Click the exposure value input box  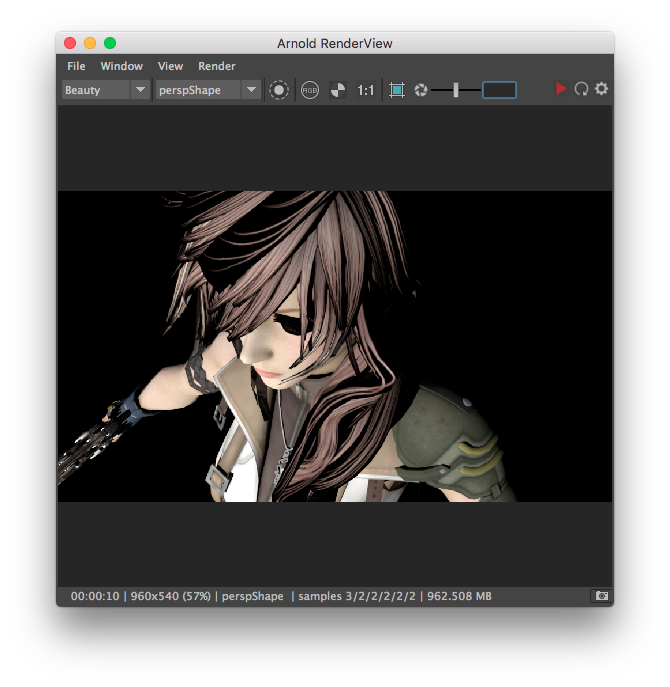(500, 90)
